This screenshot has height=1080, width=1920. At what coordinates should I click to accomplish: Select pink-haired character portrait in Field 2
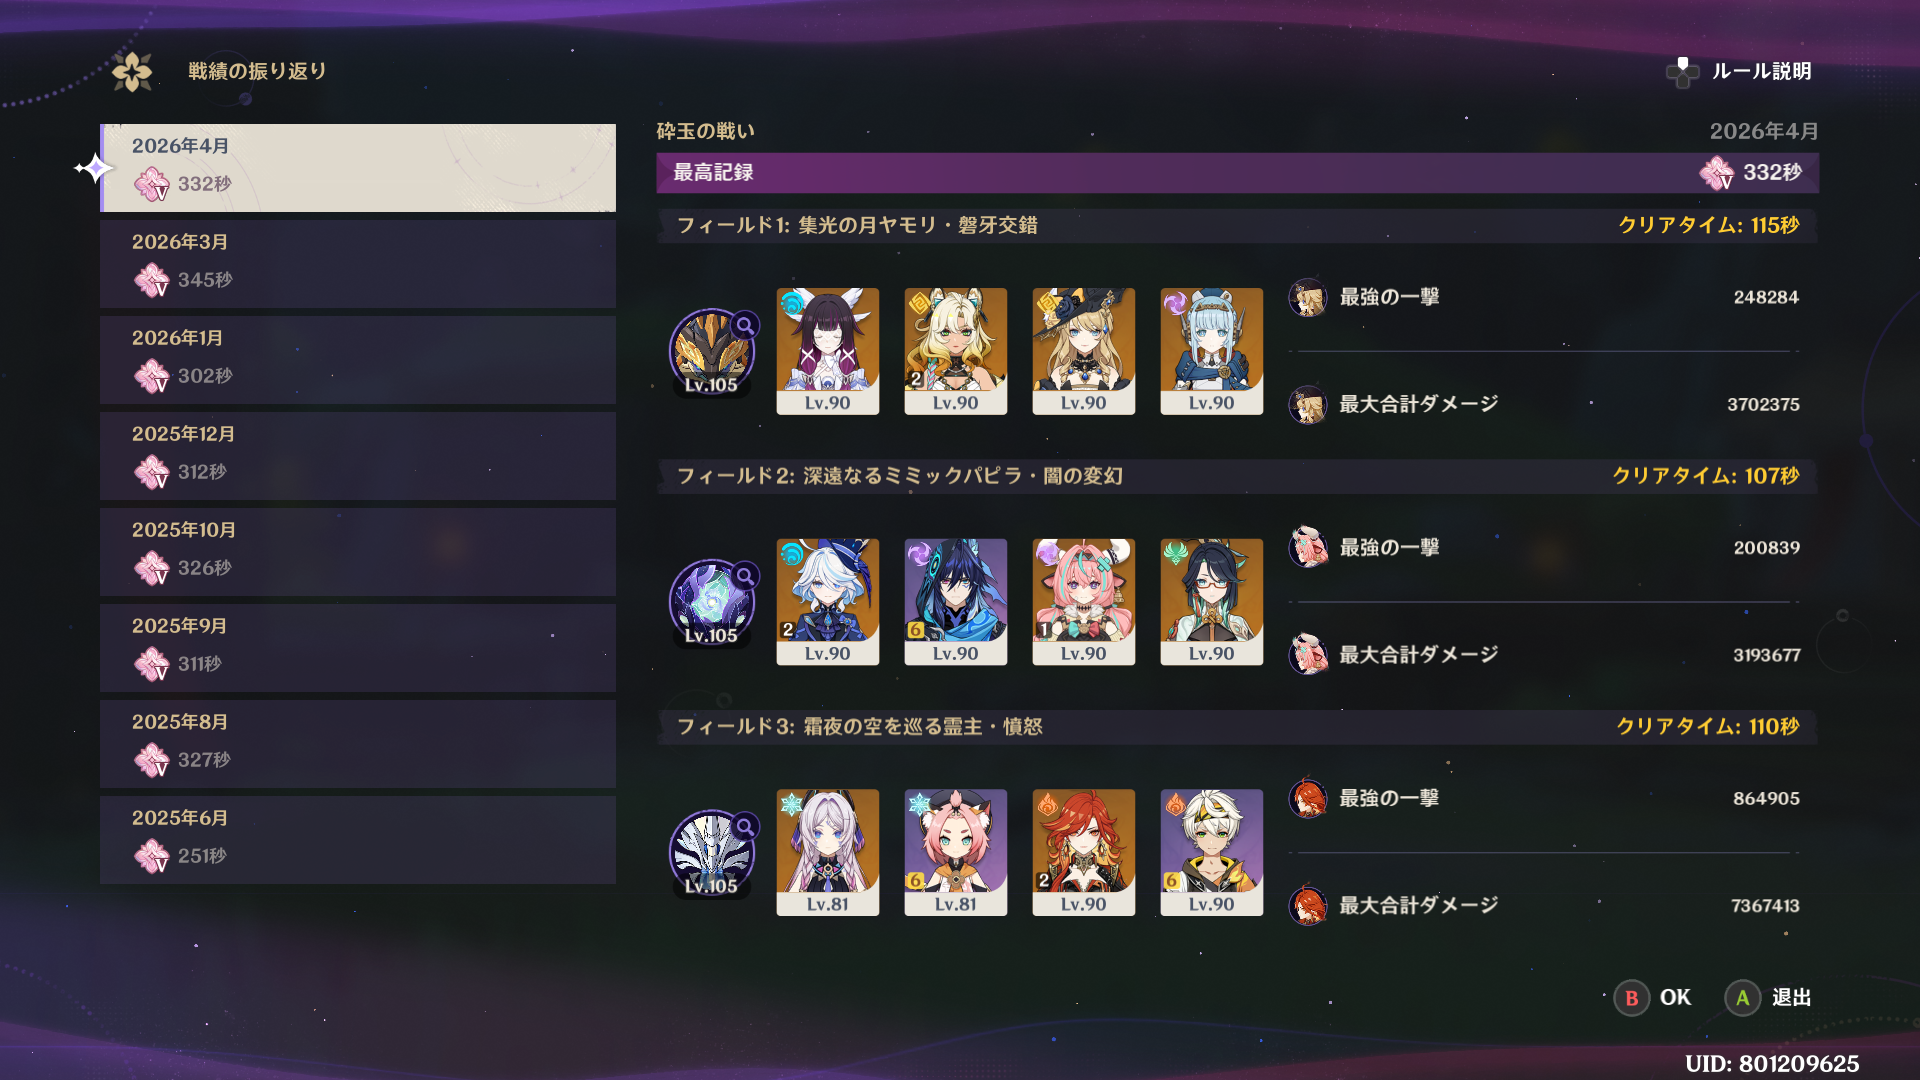[x=1084, y=602]
